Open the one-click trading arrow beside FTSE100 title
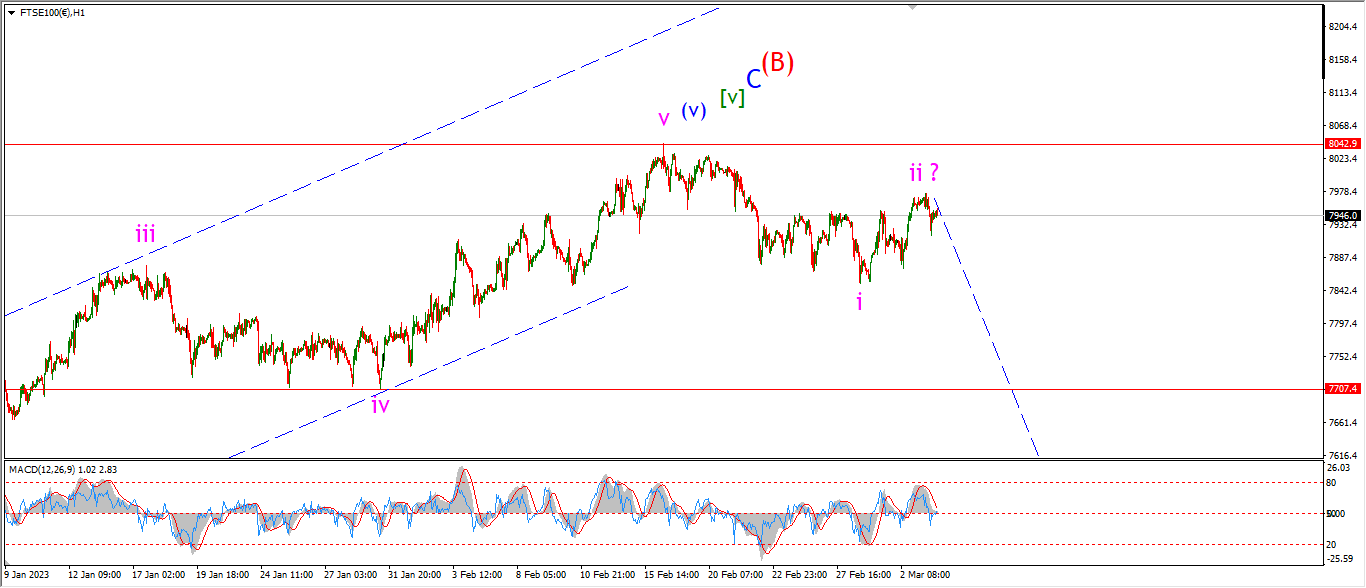The image size is (1366, 588). tap(11, 13)
